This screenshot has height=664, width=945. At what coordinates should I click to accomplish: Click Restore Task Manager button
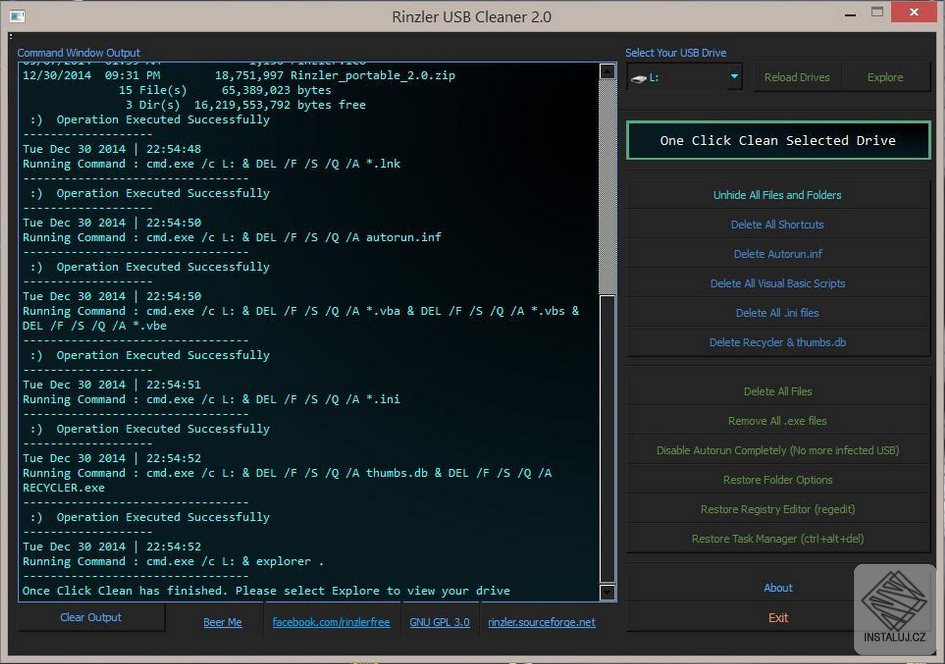(777, 539)
